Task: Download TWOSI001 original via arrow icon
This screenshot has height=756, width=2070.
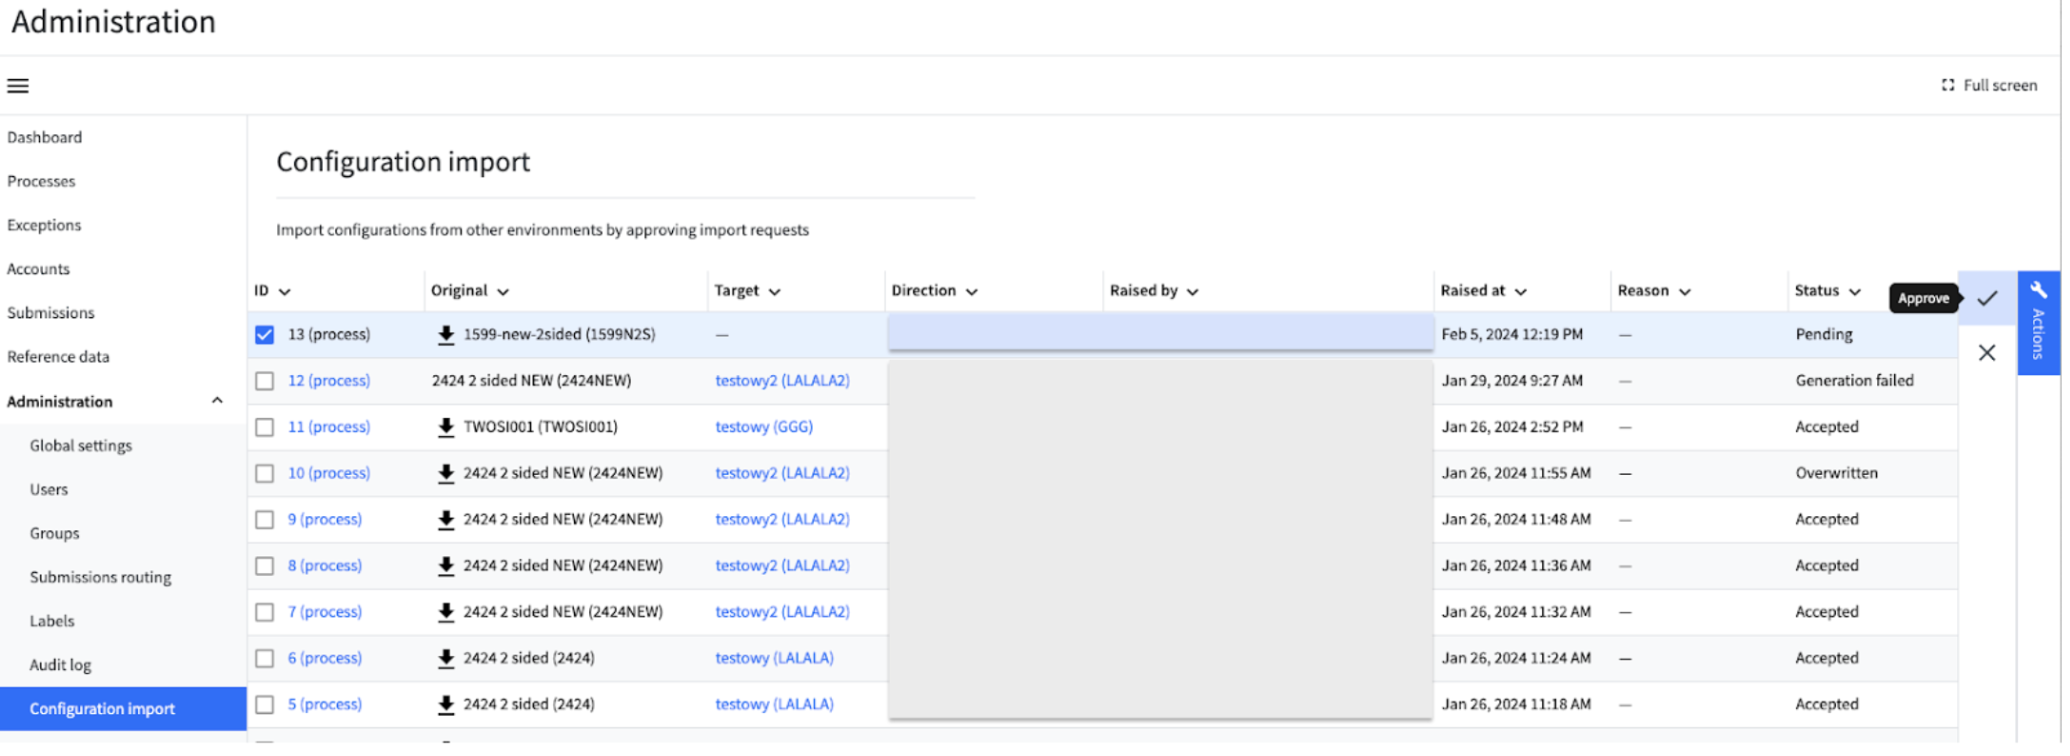Action: coord(446,427)
